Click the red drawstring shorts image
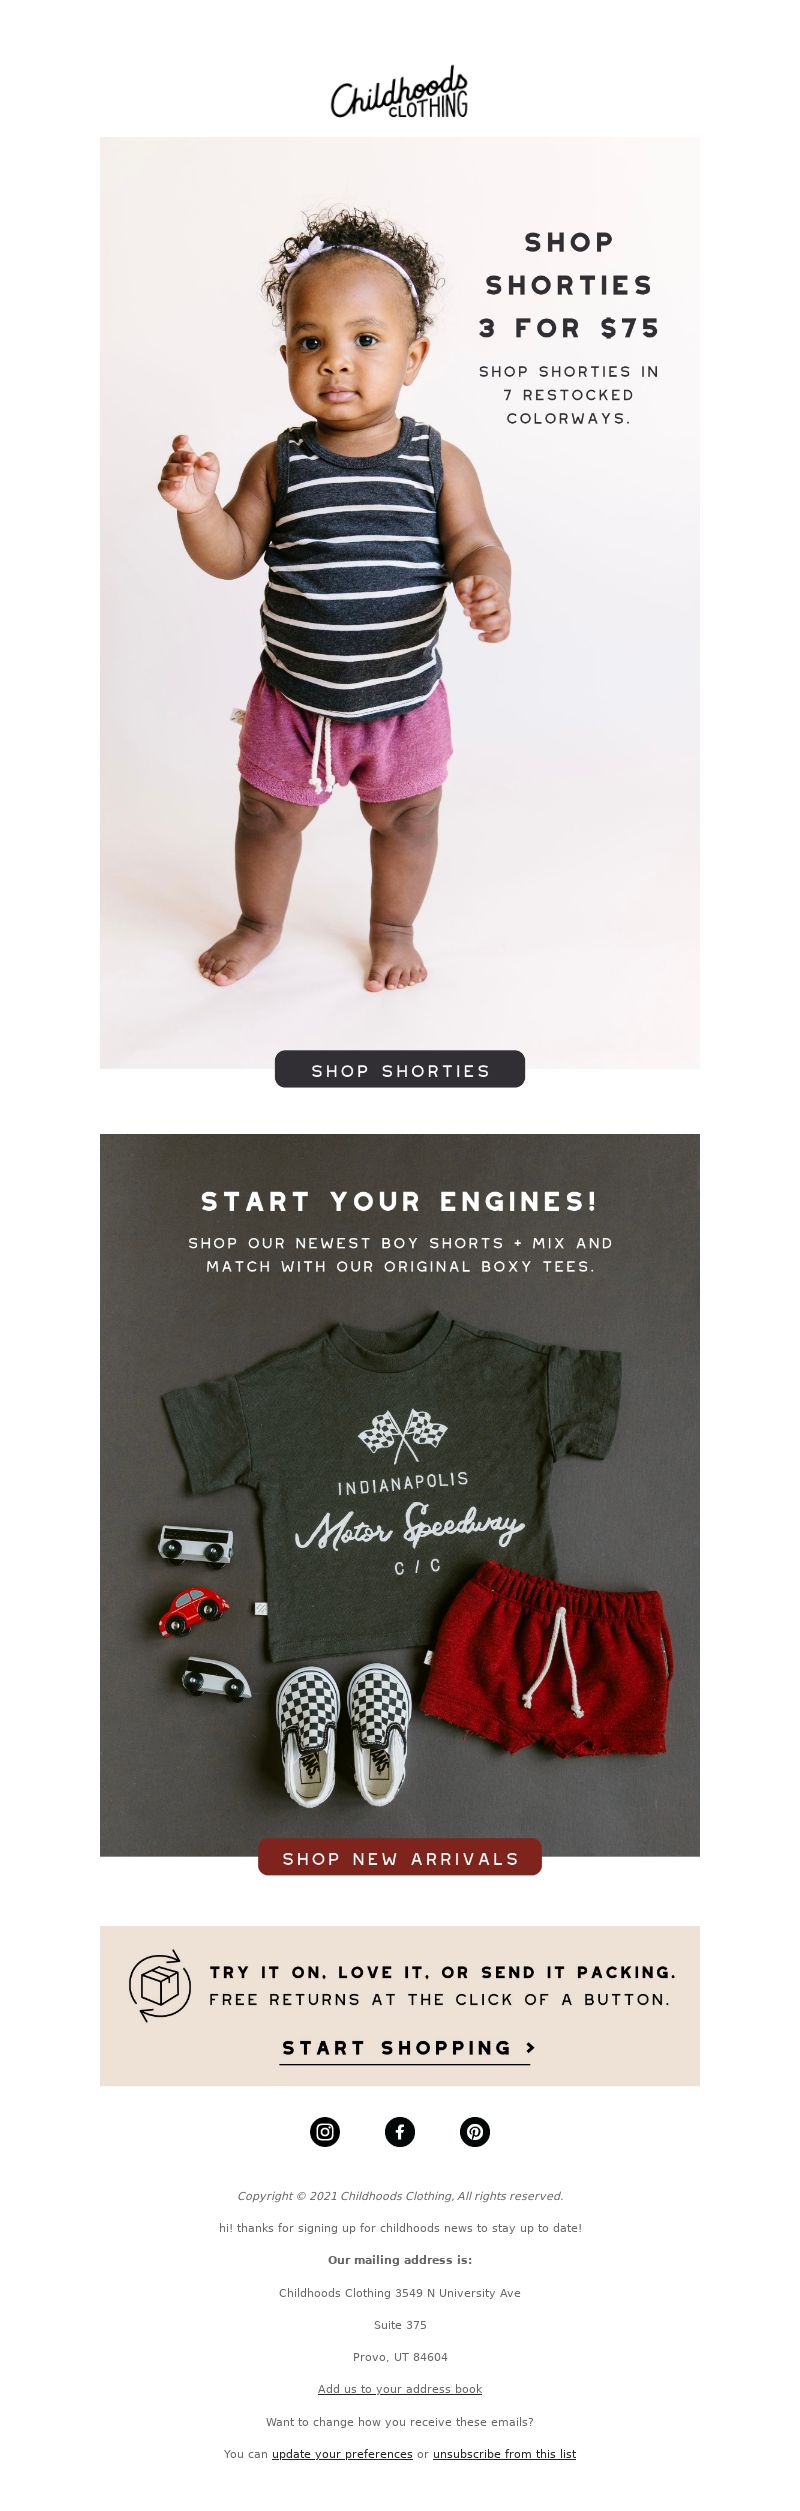Viewport: 800px width, 2511px height. [x=545, y=1660]
